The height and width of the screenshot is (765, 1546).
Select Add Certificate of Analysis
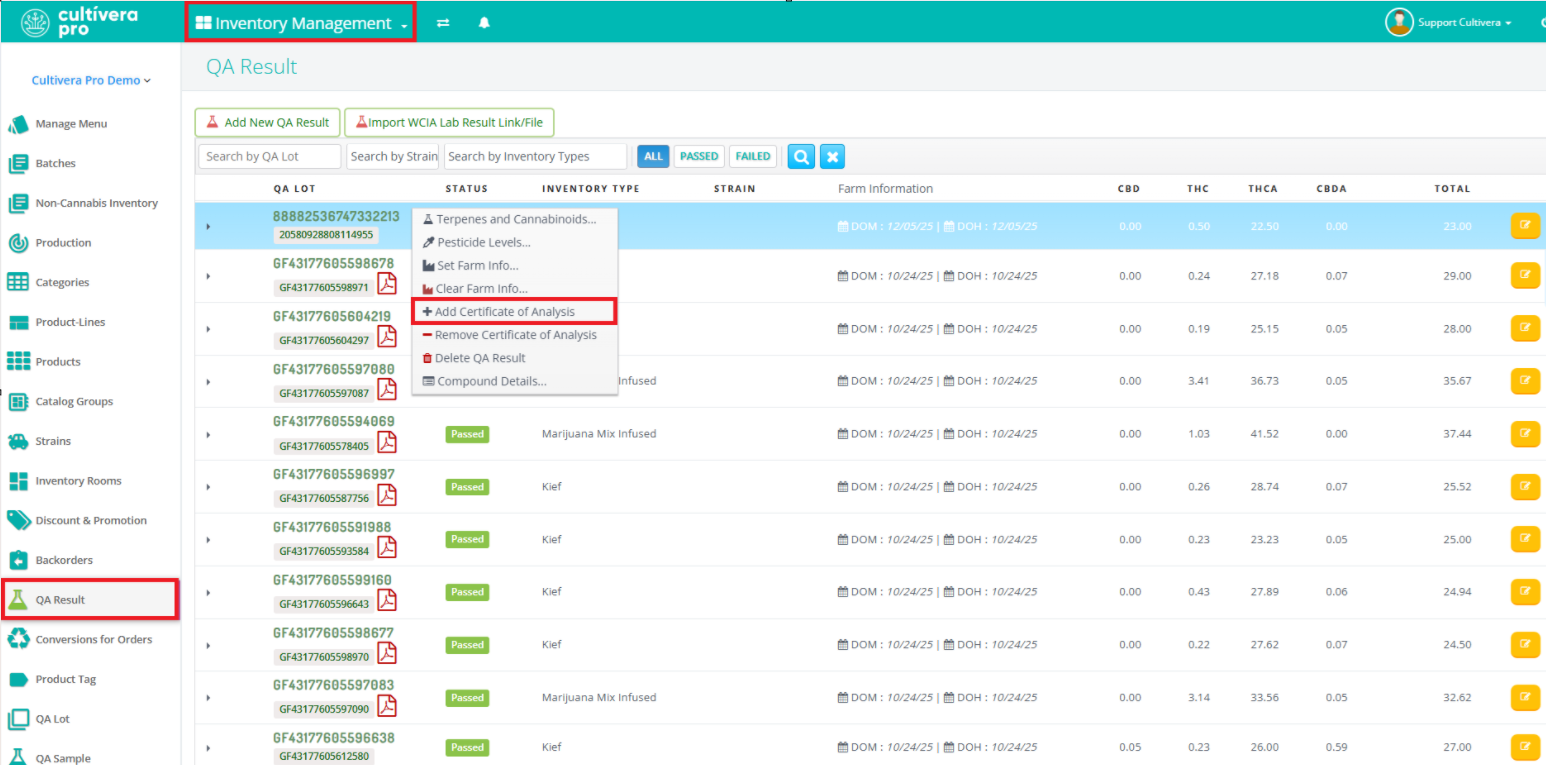click(x=514, y=311)
